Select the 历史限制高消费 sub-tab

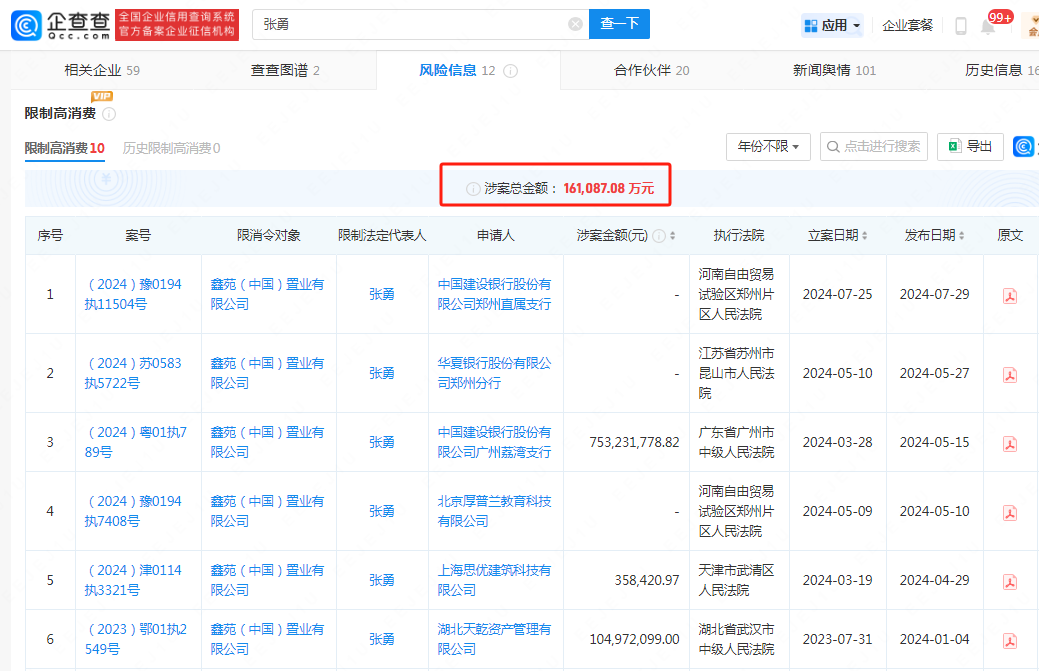(x=170, y=148)
